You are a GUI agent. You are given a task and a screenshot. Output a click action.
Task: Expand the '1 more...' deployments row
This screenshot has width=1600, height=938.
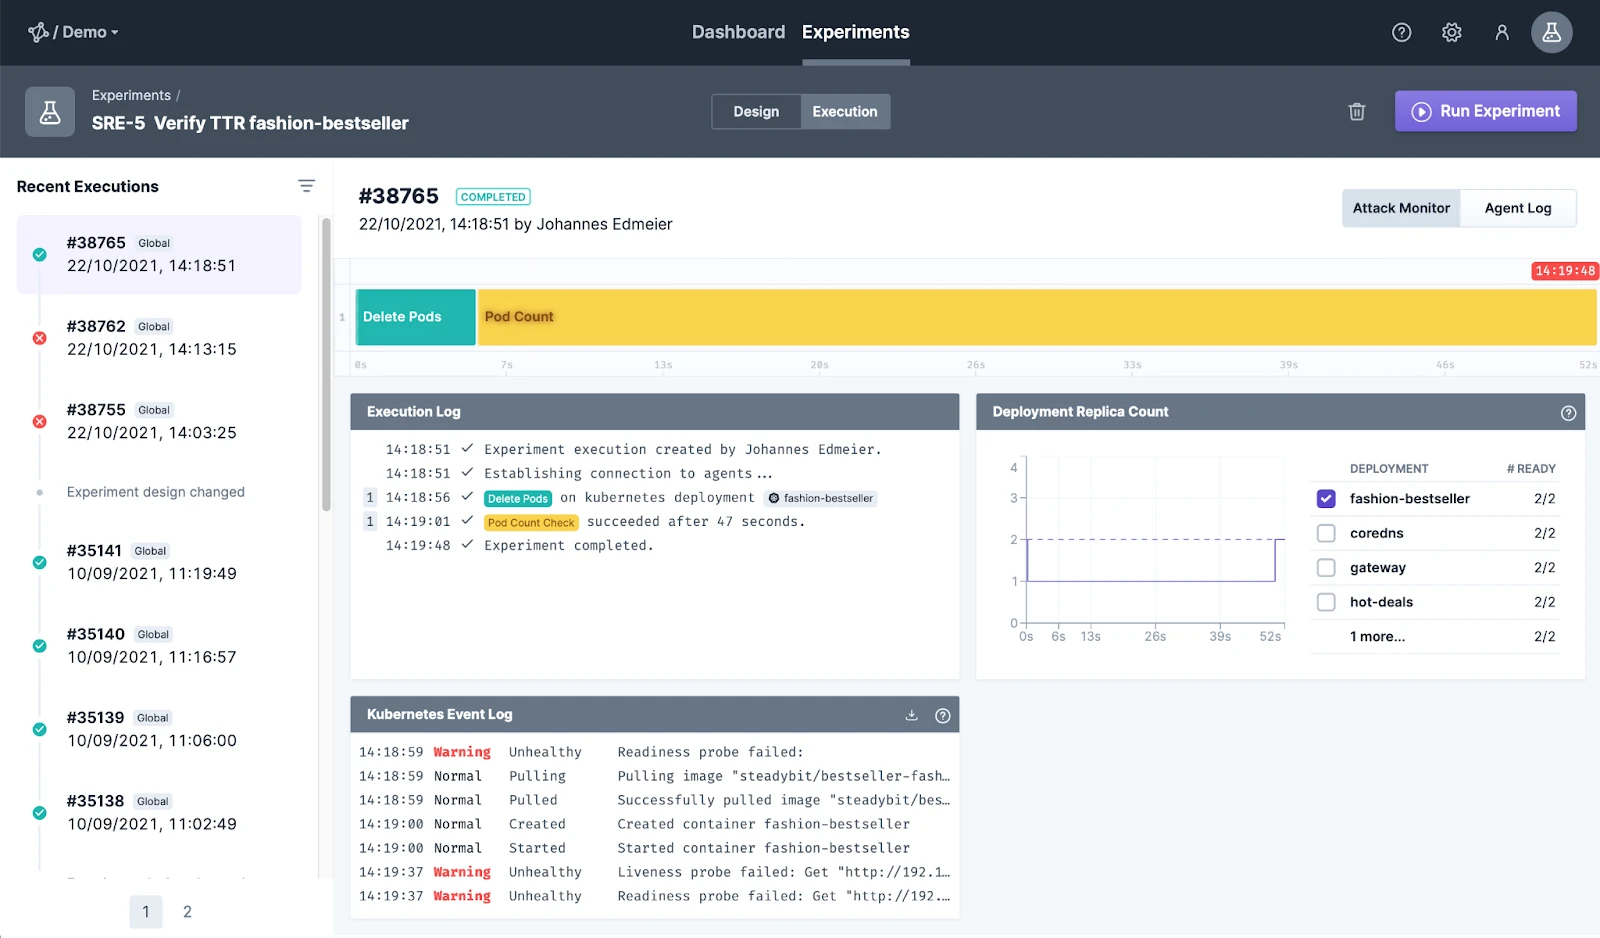1435,636
